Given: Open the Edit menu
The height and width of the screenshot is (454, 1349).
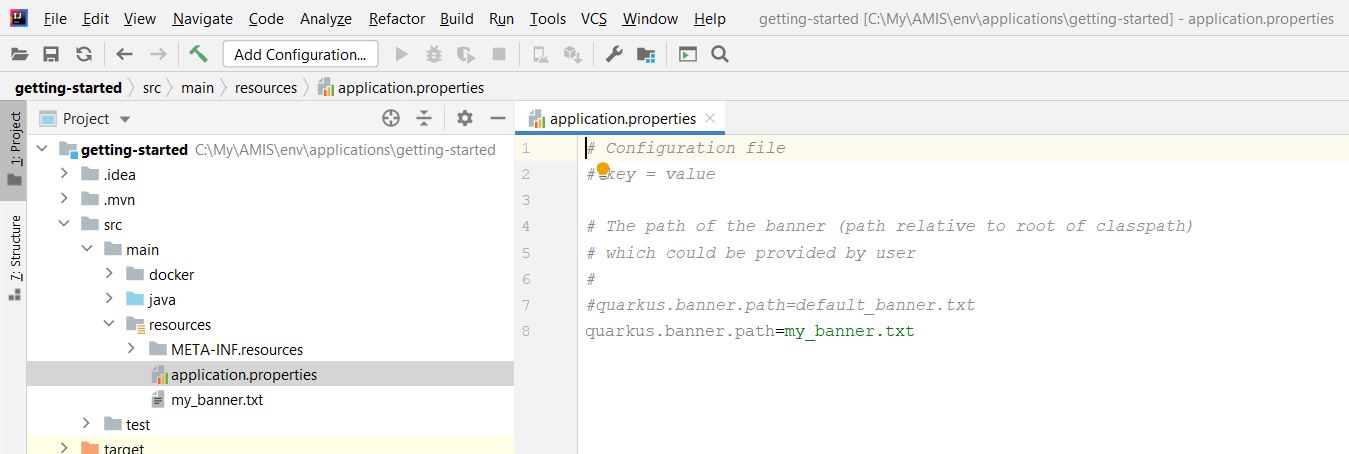Looking at the screenshot, I should (x=96, y=19).
